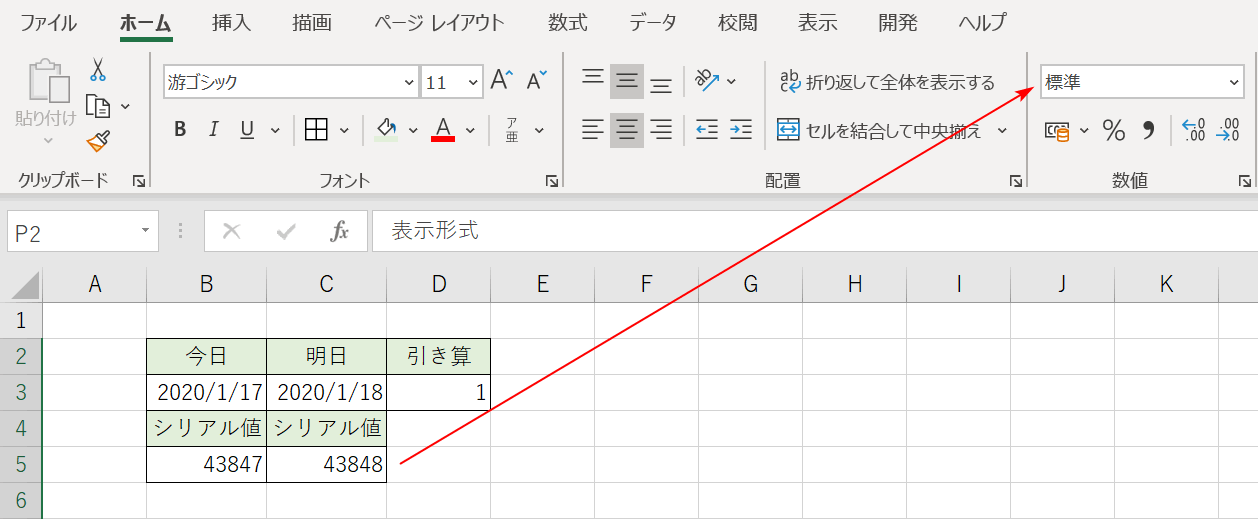Click the formula bar cancel X
The width and height of the screenshot is (1258, 519).
[231, 232]
